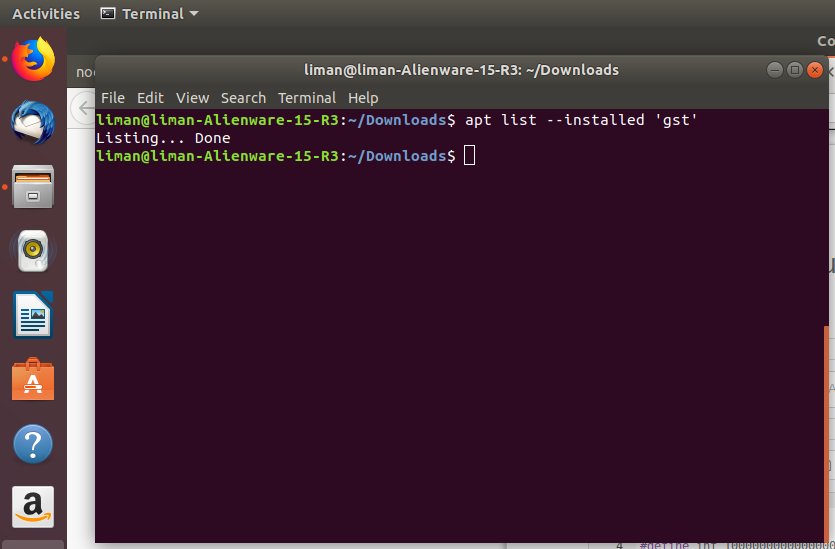Viewport: 835px width, 549px height.
Task: Open the Activities overview
Action: coord(46,14)
